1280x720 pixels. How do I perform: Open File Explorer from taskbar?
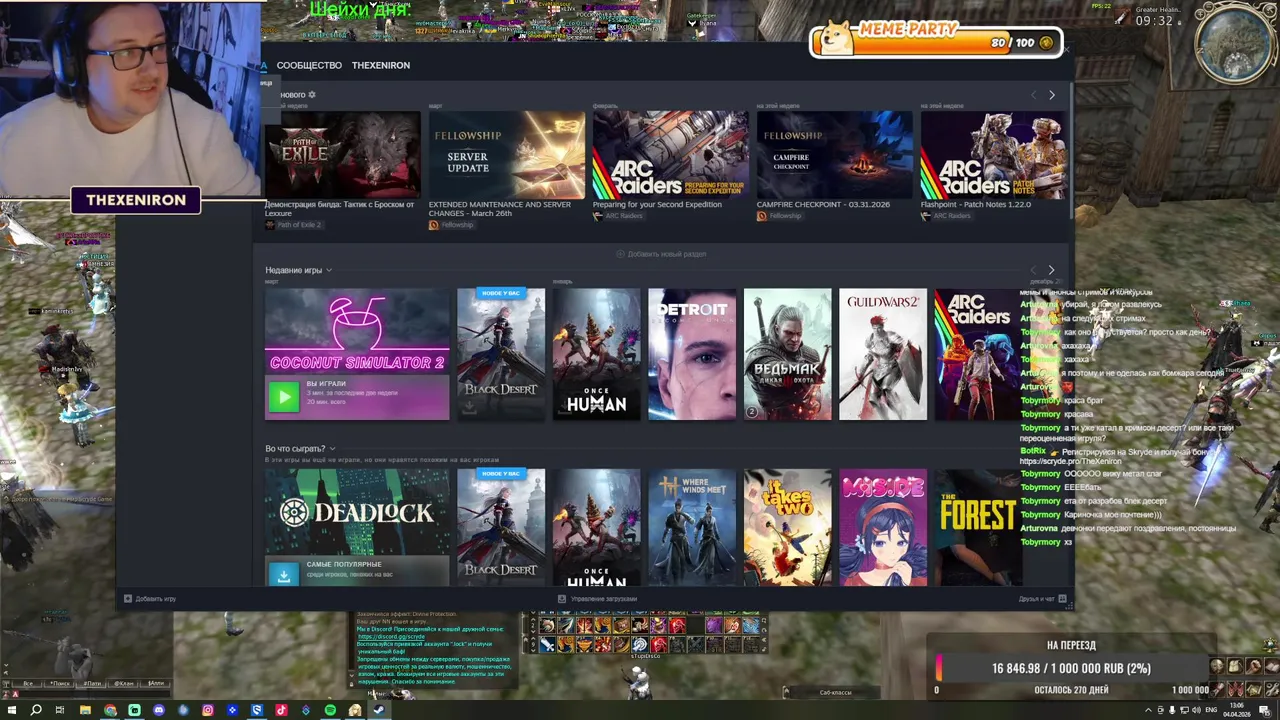[85, 710]
